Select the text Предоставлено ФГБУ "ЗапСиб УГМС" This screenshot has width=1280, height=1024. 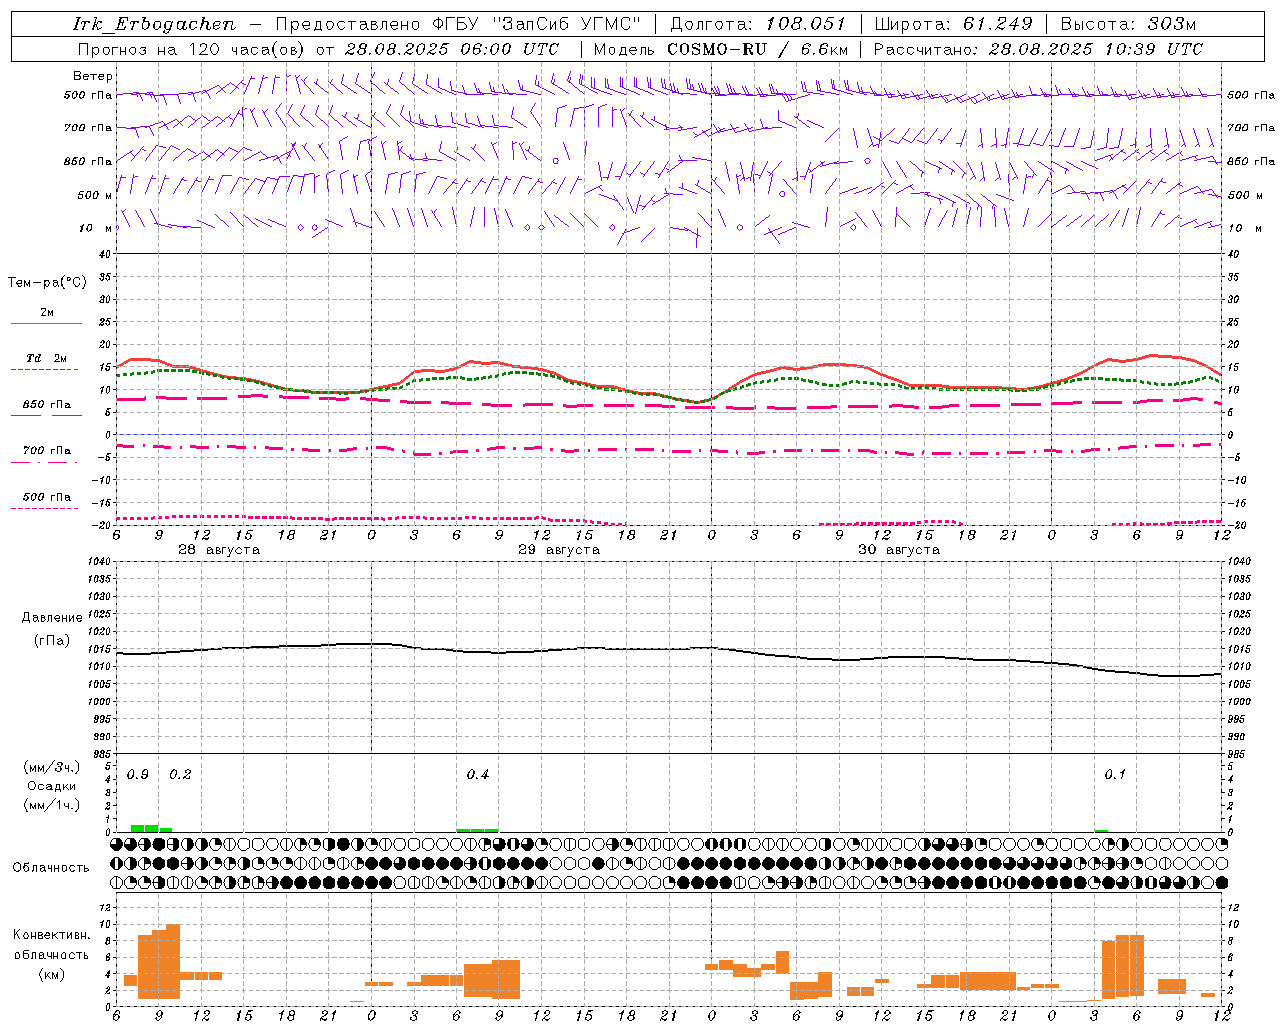pyautogui.click(x=457, y=24)
